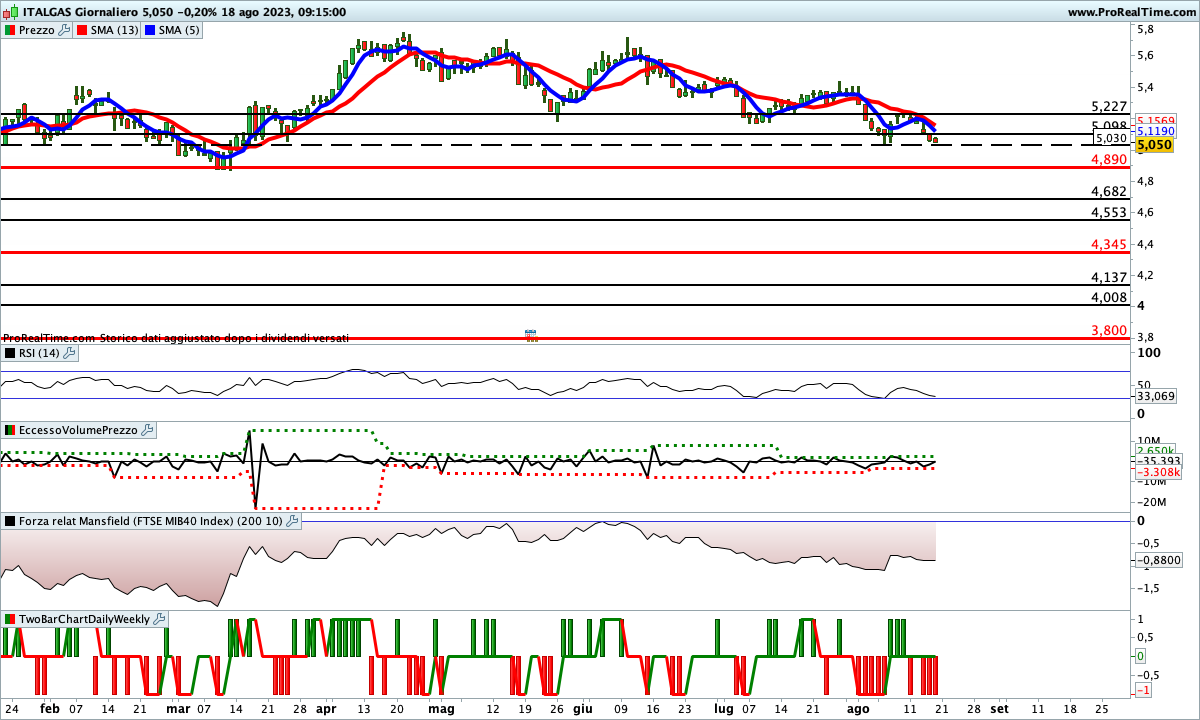The height and width of the screenshot is (720, 1200).
Task: Click the black square icon before RSI (14)
Action: (x=9, y=353)
